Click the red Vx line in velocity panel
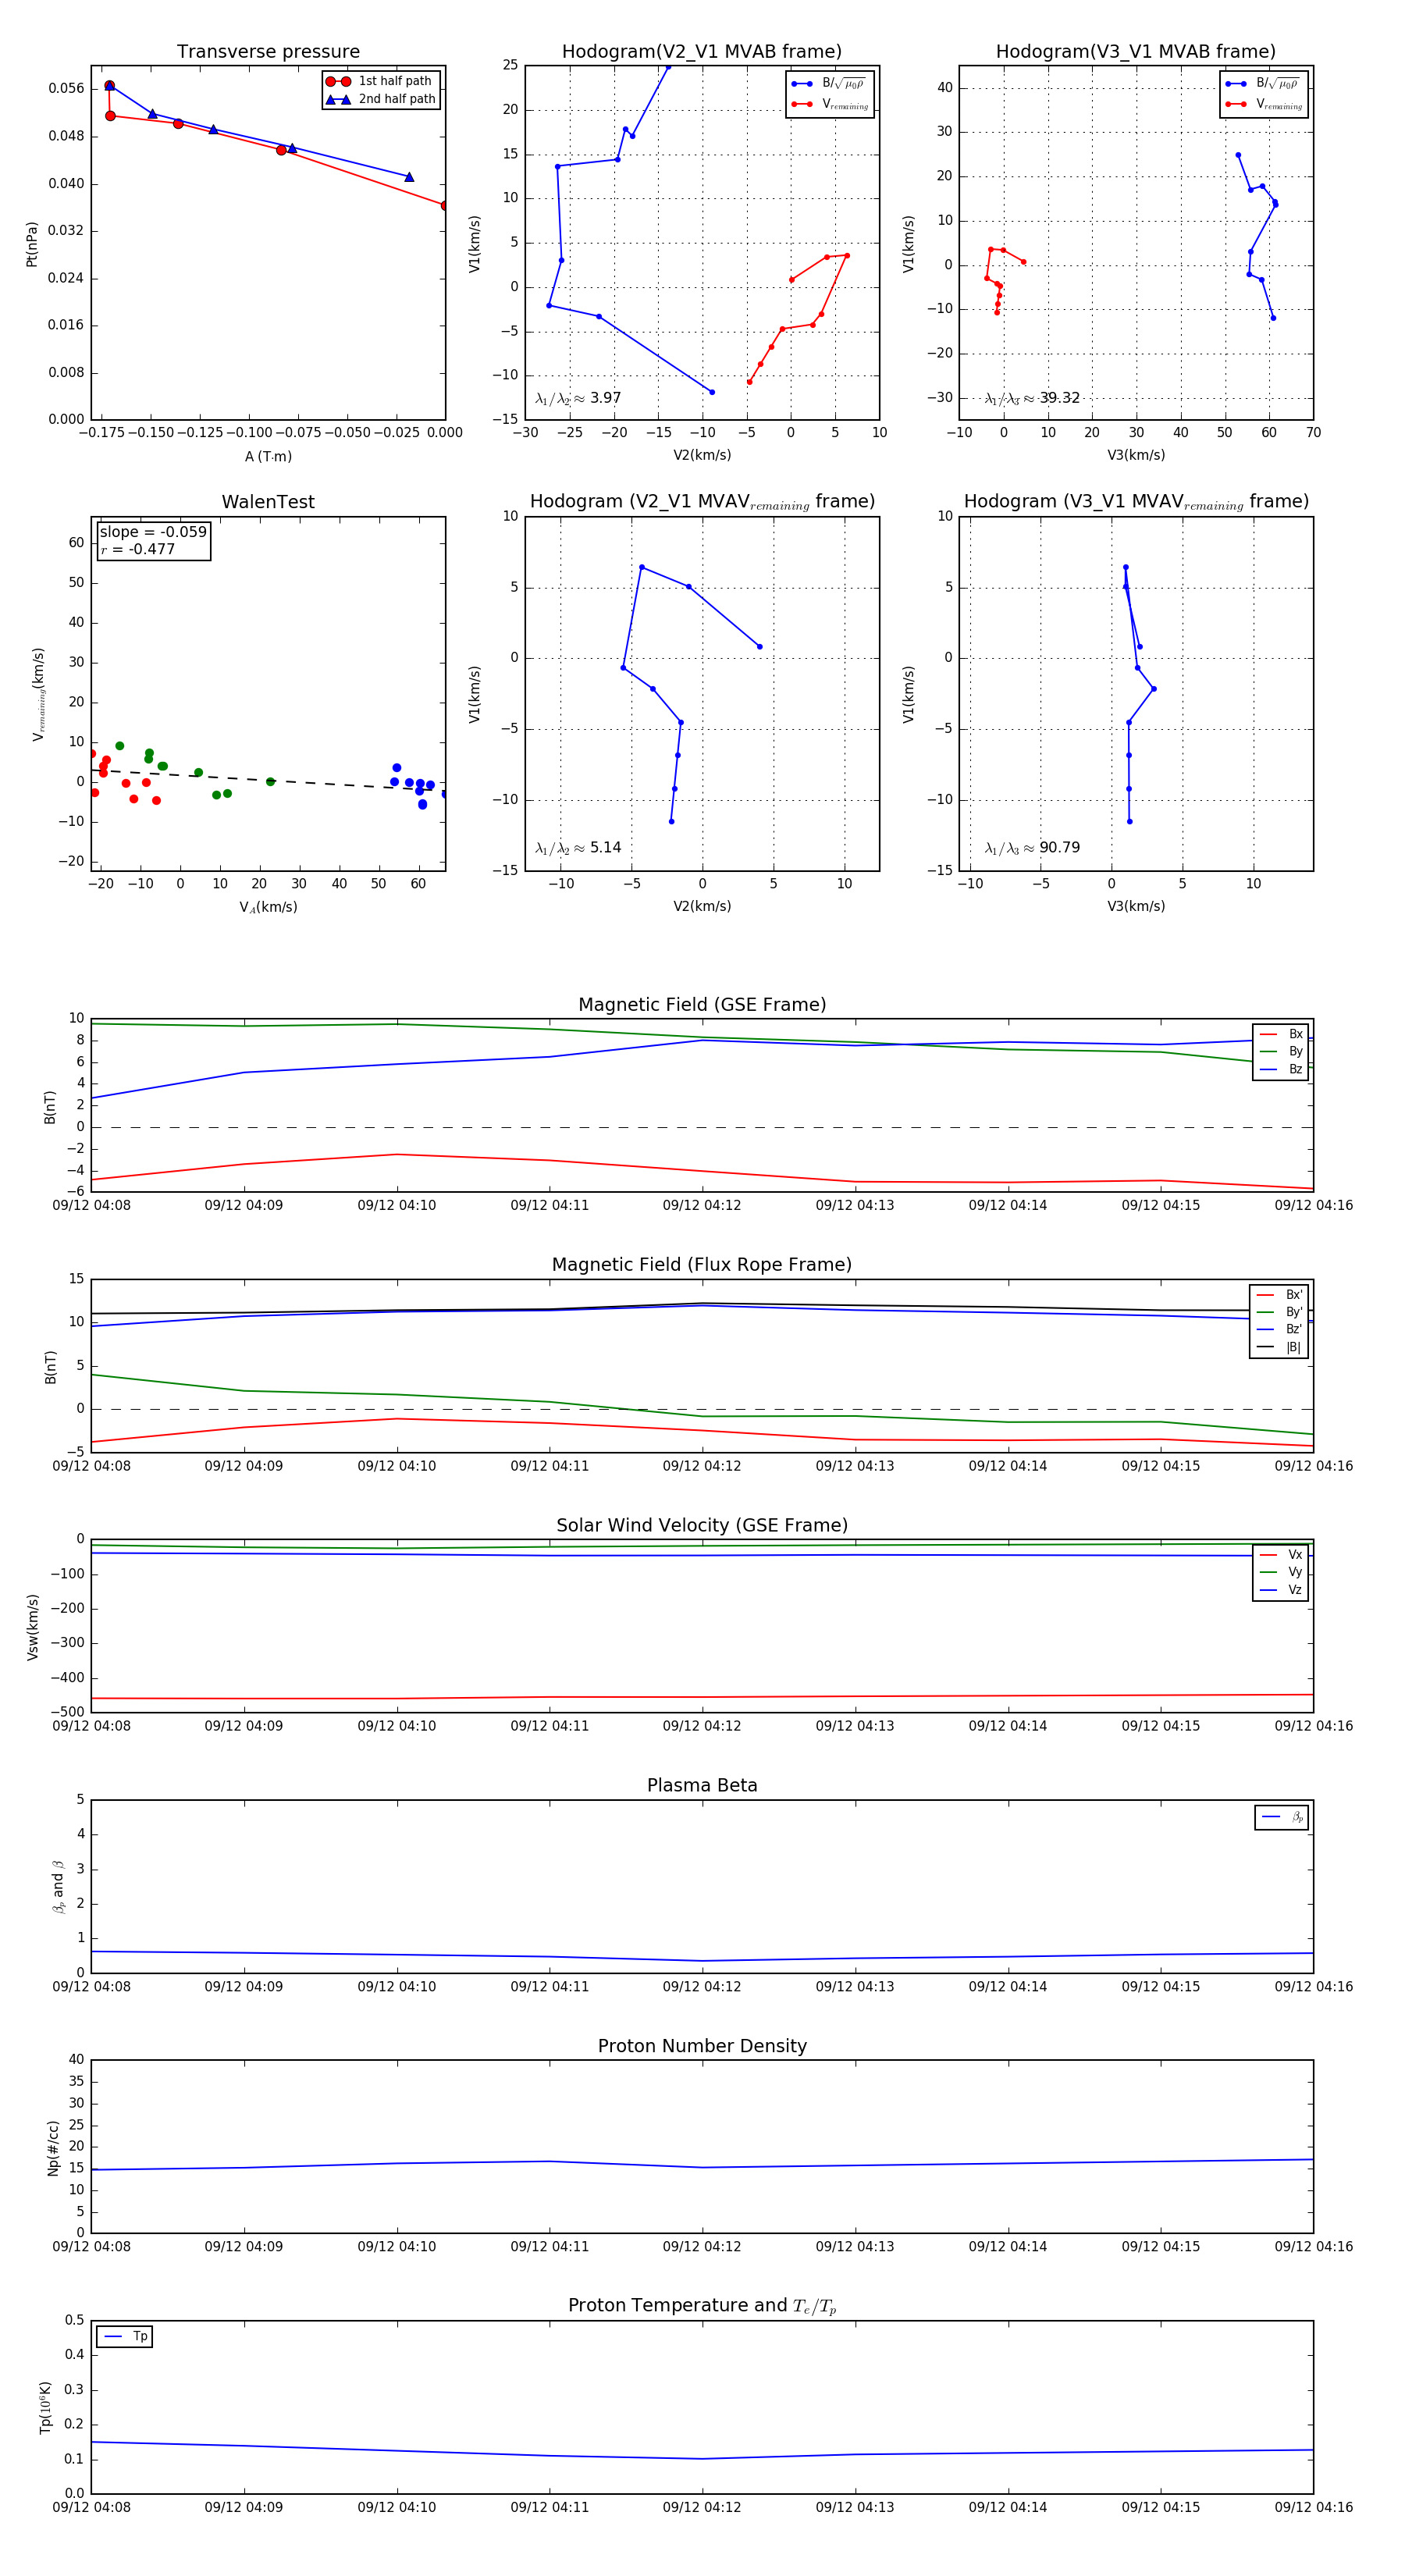This screenshot has width=1405, height=2576. click(x=702, y=1697)
